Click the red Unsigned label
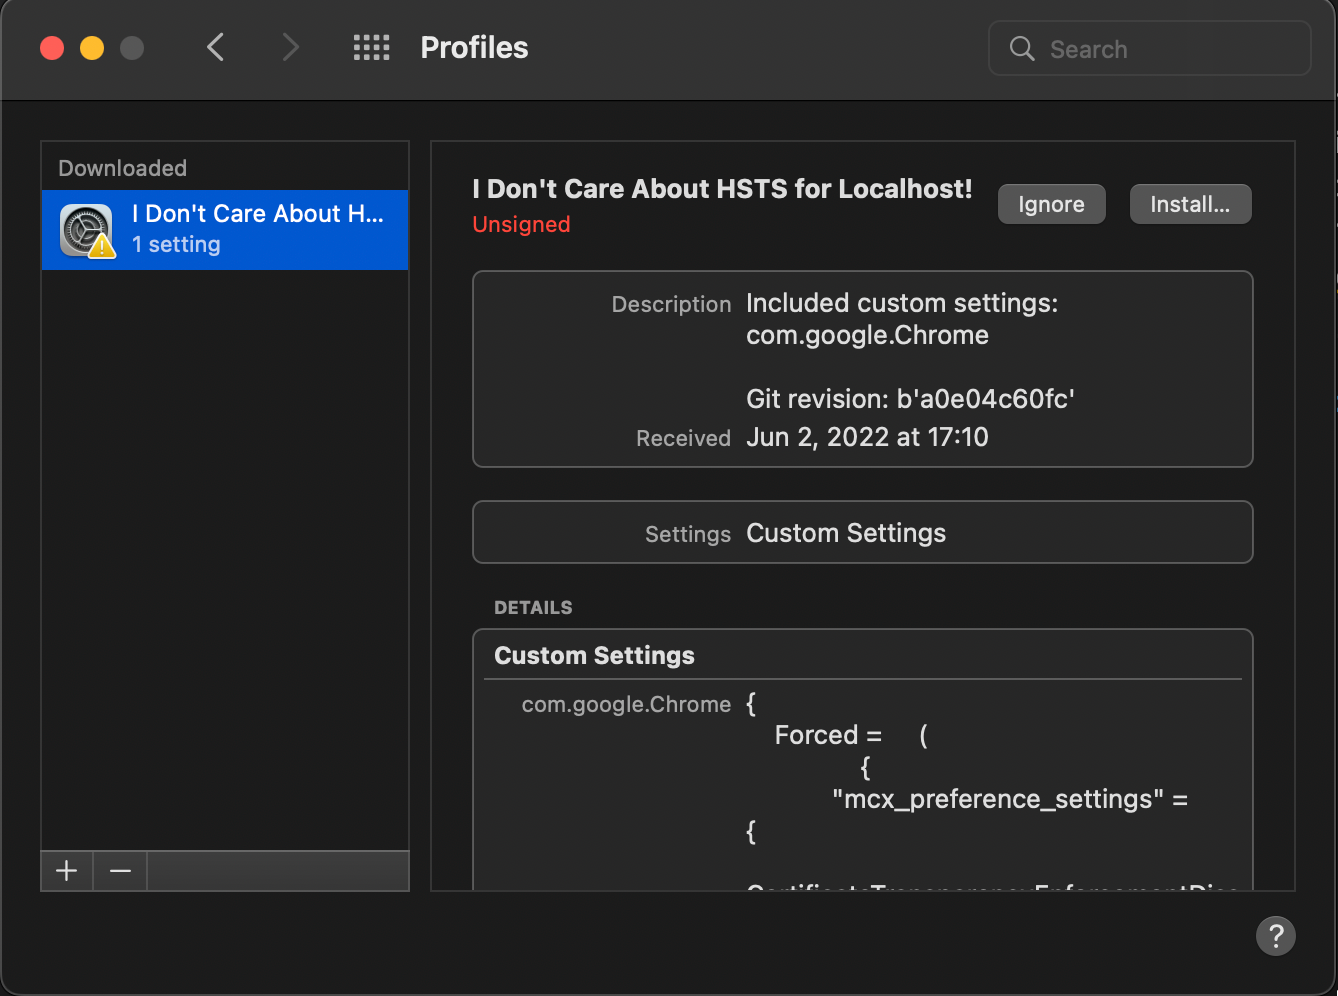The height and width of the screenshot is (996, 1338). click(x=521, y=224)
